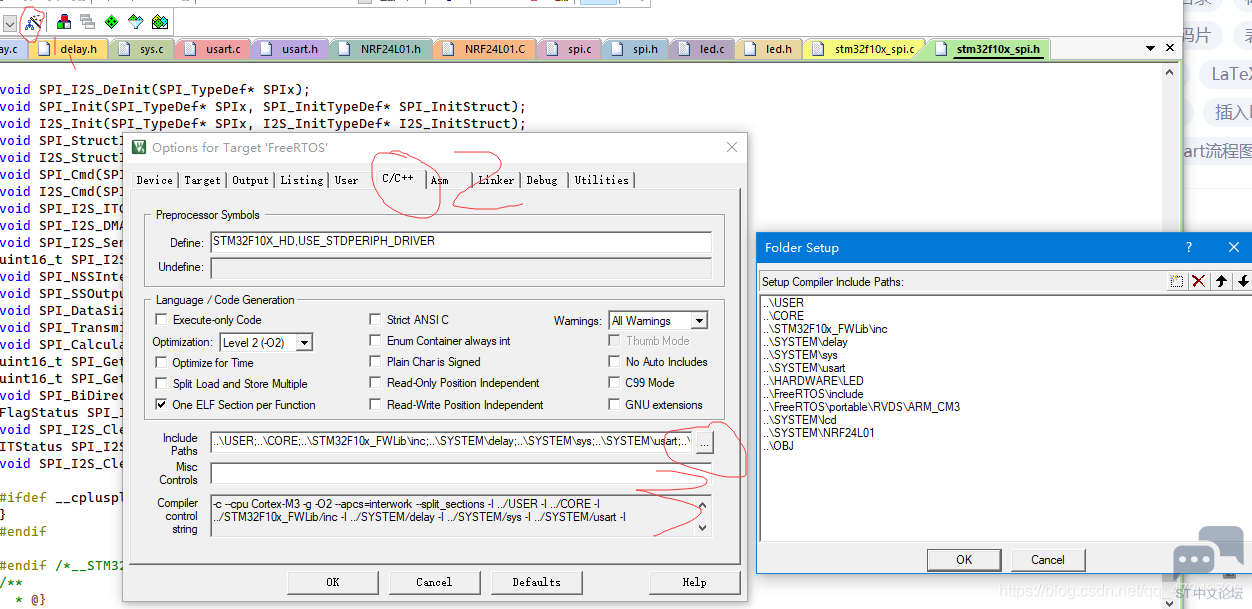Image resolution: width=1252 pixels, height=609 pixels.
Task: Select the ..\FreeRTOS\include path entry
Action: pos(813,394)
